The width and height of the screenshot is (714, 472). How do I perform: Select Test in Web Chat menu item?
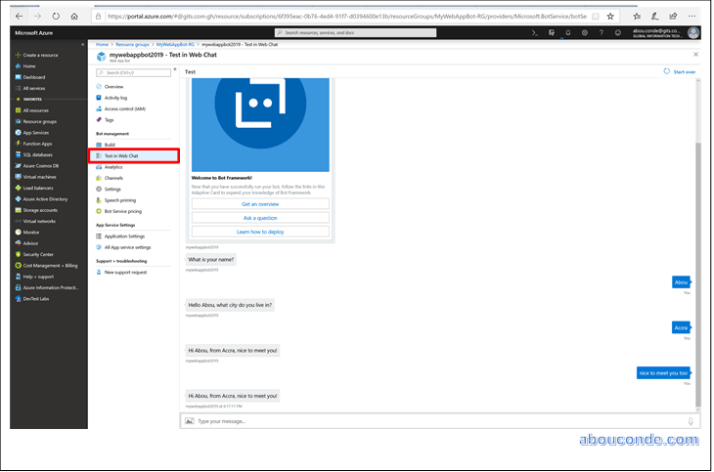pyautogui.click(x=121, y=156)
